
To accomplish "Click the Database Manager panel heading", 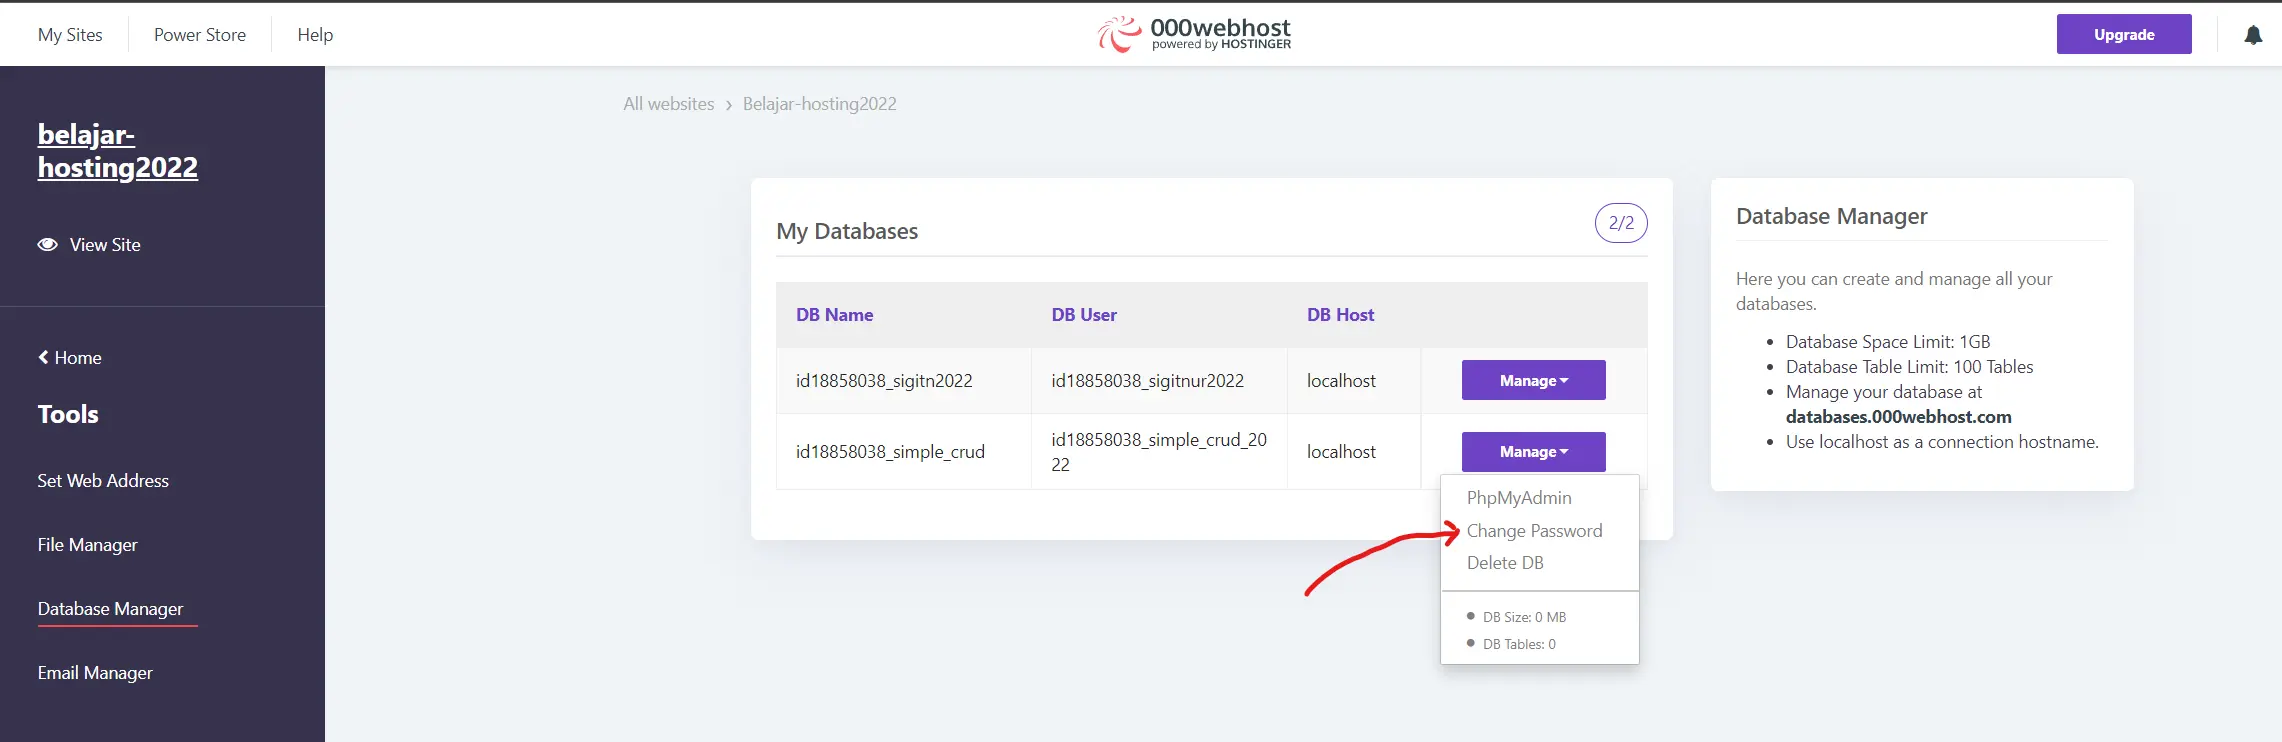I will (1832, 216).
